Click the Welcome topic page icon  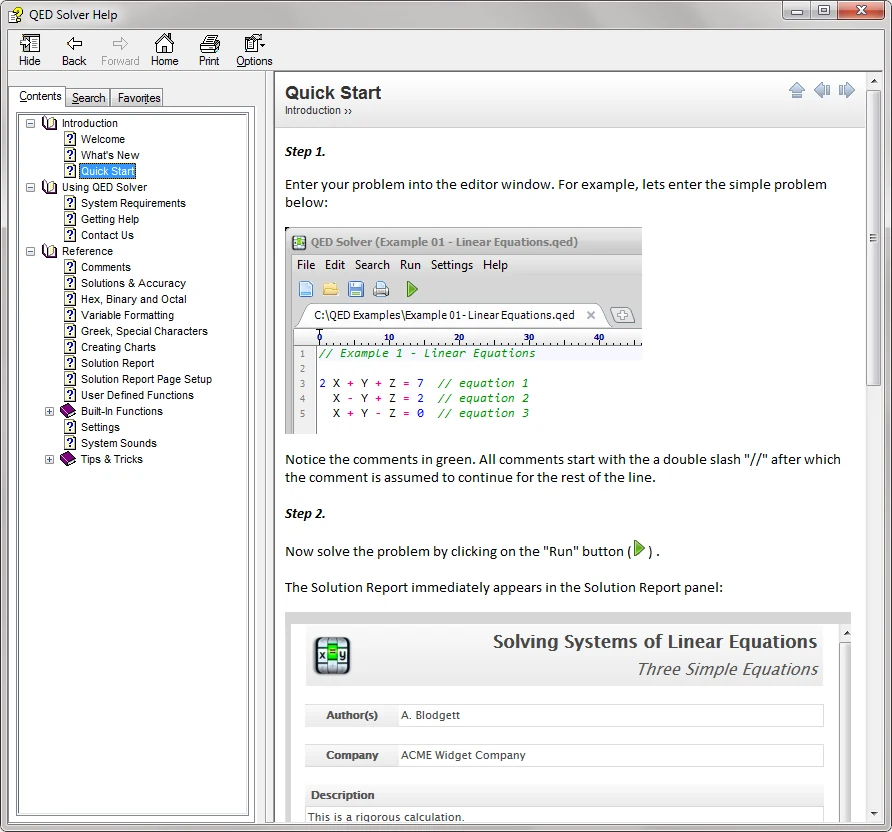(70, 139)
